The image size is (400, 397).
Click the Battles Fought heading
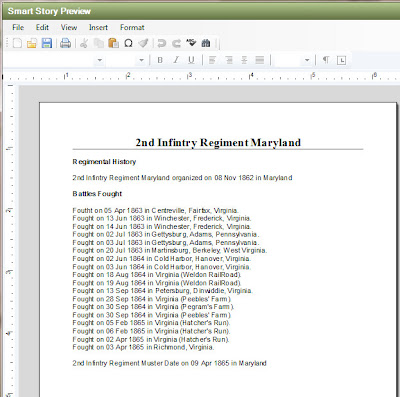tap(97, 194)
